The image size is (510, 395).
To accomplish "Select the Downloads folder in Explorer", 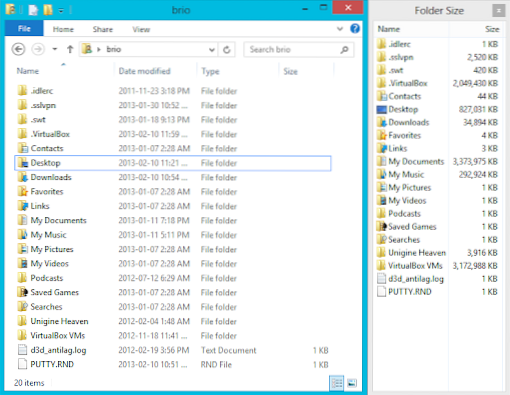I will pos(173,177).
